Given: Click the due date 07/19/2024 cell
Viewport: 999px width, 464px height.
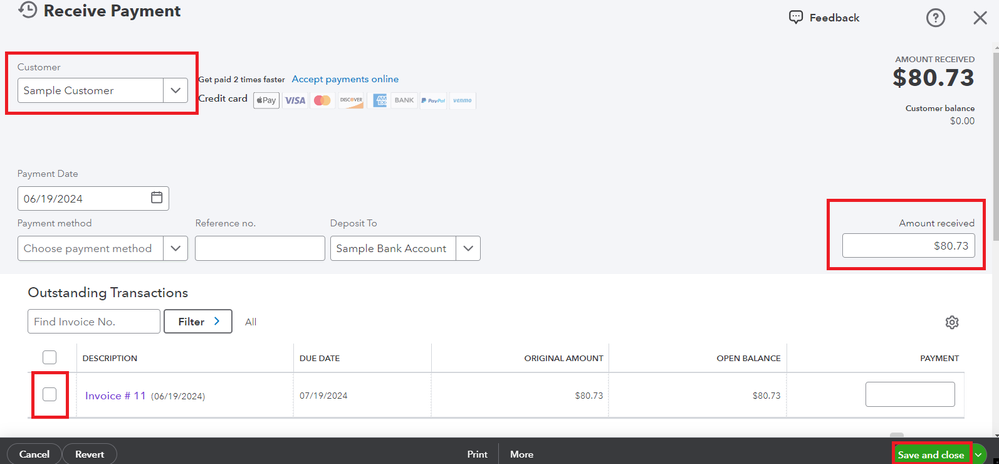Looking at the screenshot, I should click(324, 395).
